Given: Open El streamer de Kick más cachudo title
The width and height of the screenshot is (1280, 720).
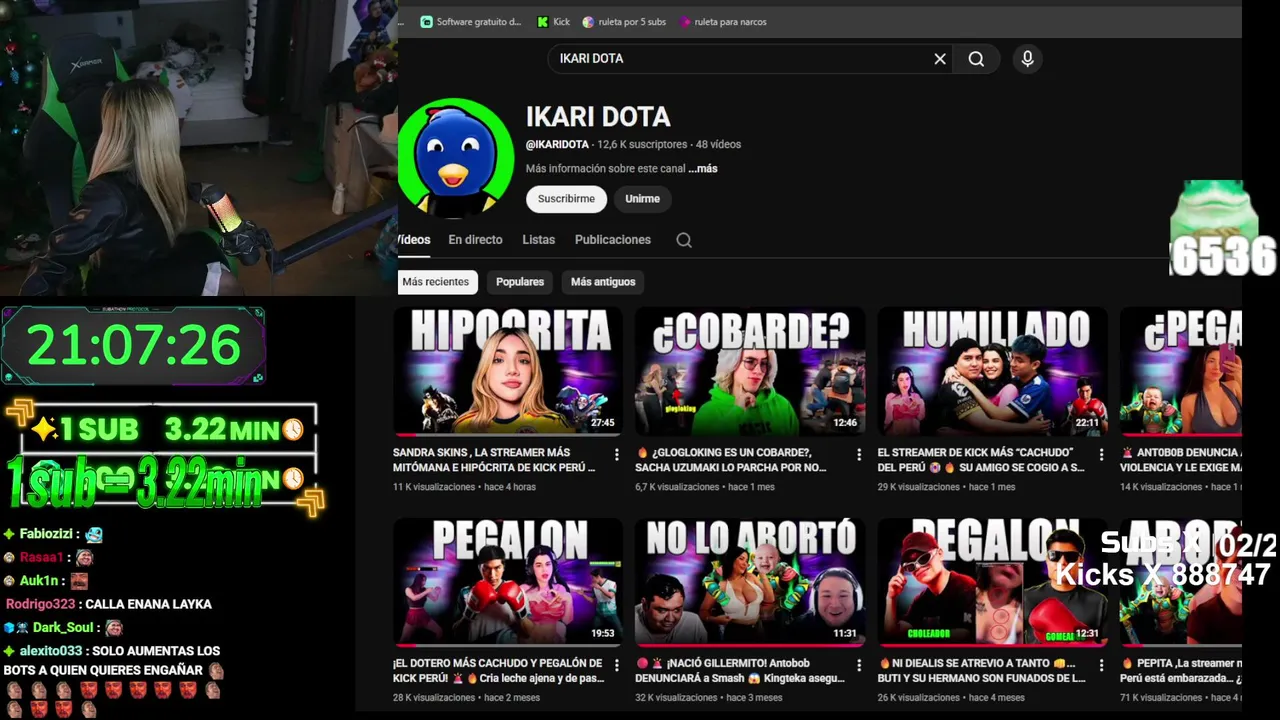Looking at the screenshot, I should 981,460.
